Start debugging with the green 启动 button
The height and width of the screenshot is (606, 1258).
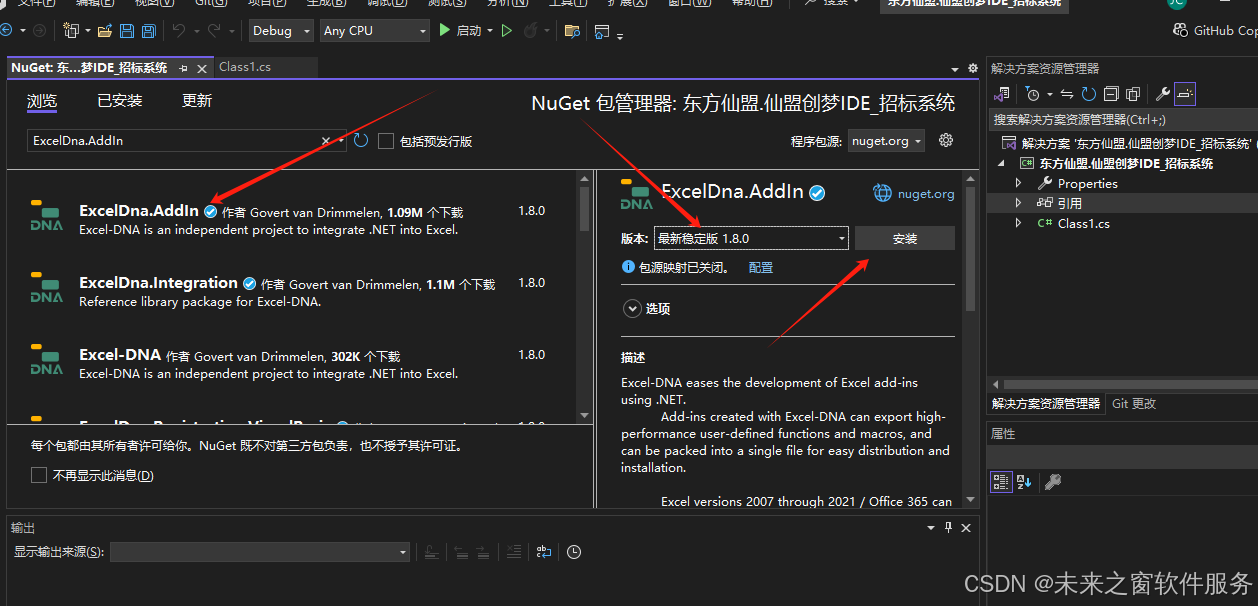461,31
